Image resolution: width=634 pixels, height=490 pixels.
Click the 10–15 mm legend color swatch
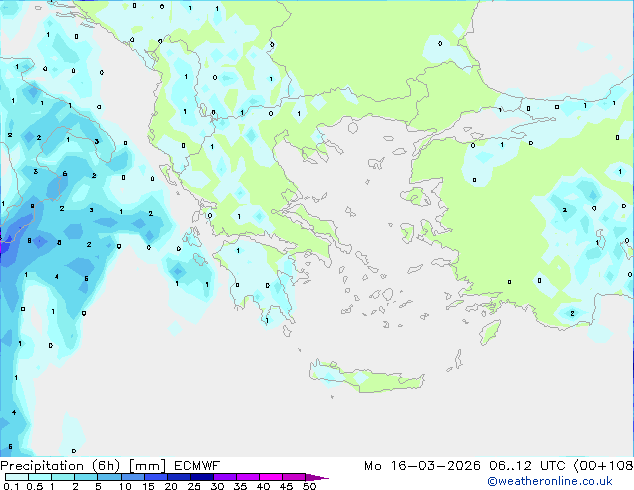pyautogui.click(x=132, y=477)
